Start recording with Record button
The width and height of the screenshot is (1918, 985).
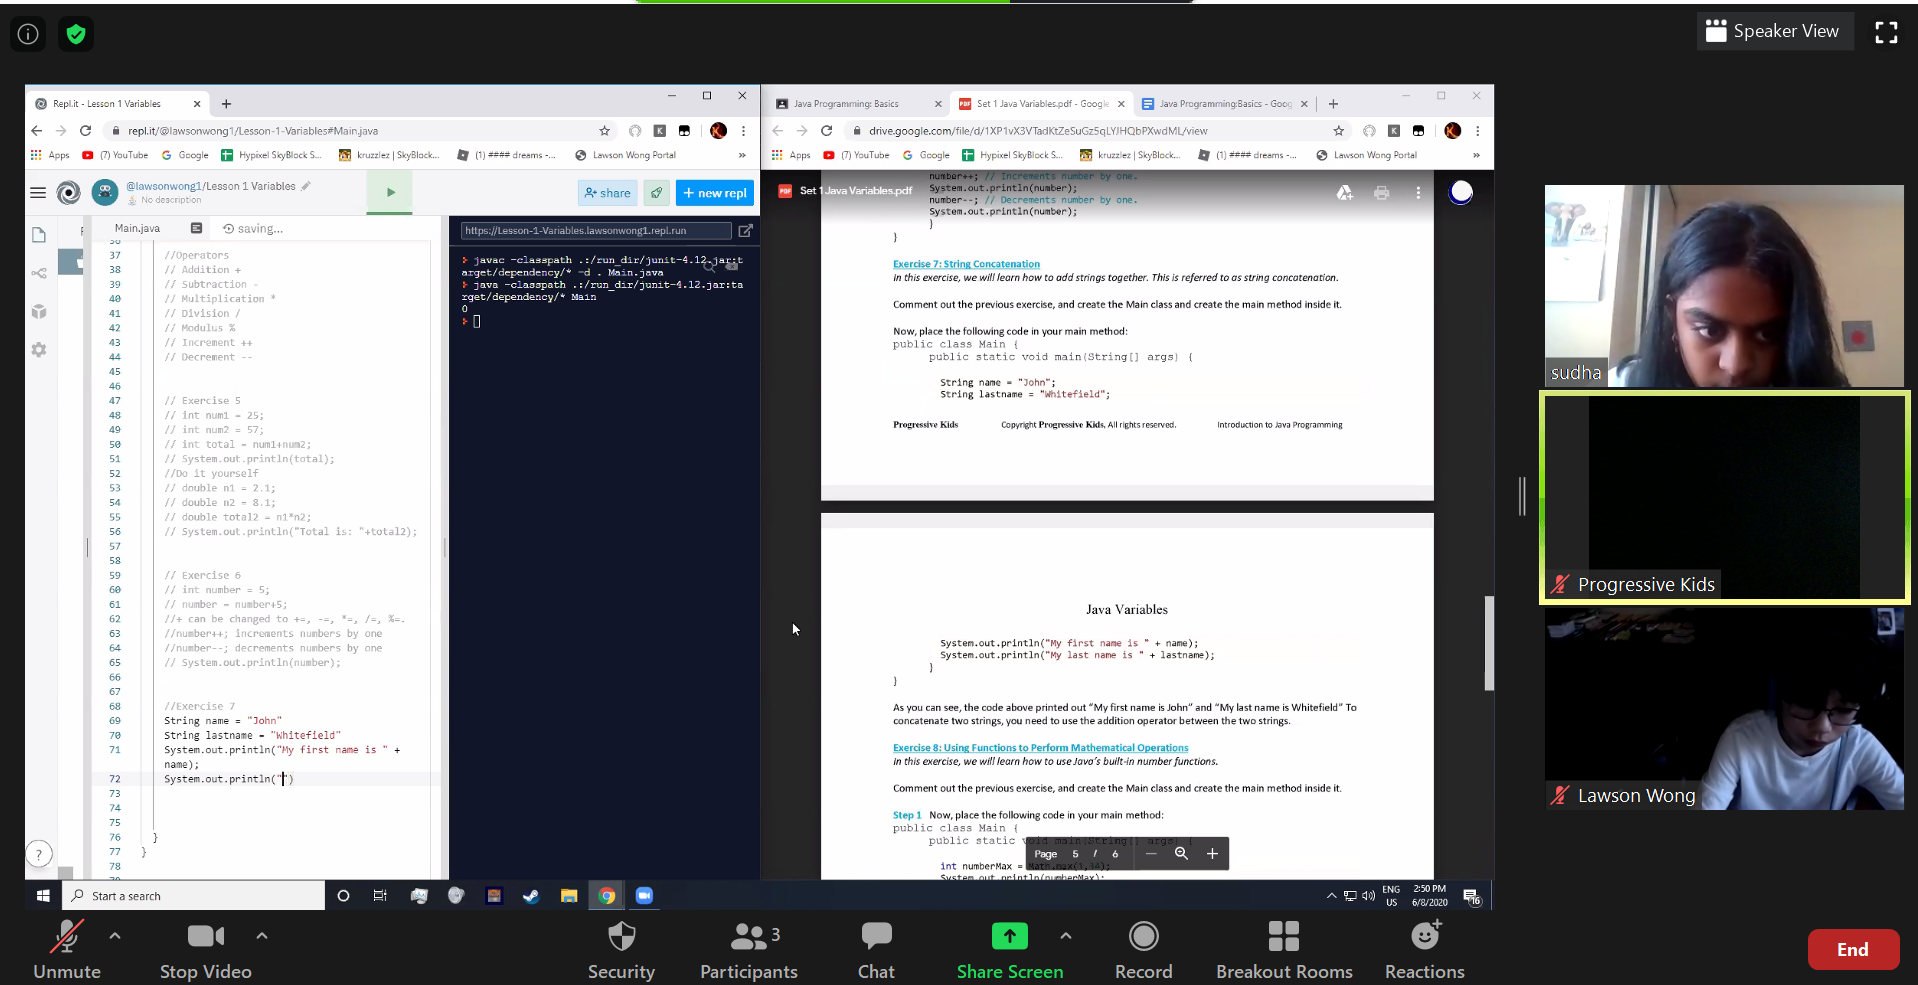[x=1143, y=951]
